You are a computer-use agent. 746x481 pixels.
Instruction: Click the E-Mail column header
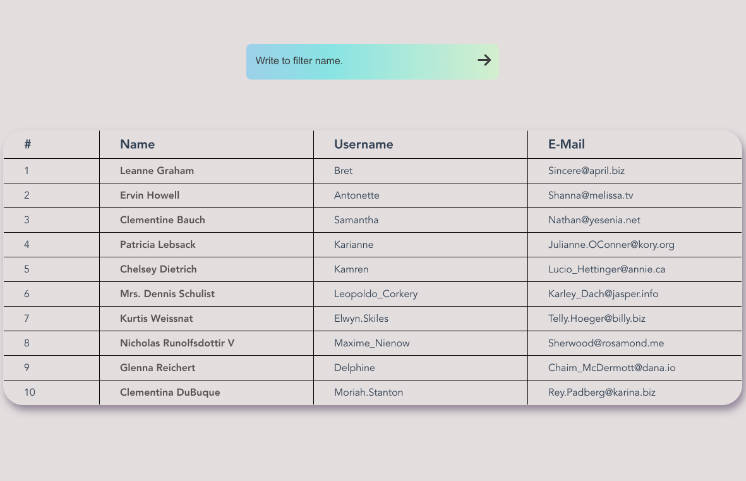coord(566,144)
